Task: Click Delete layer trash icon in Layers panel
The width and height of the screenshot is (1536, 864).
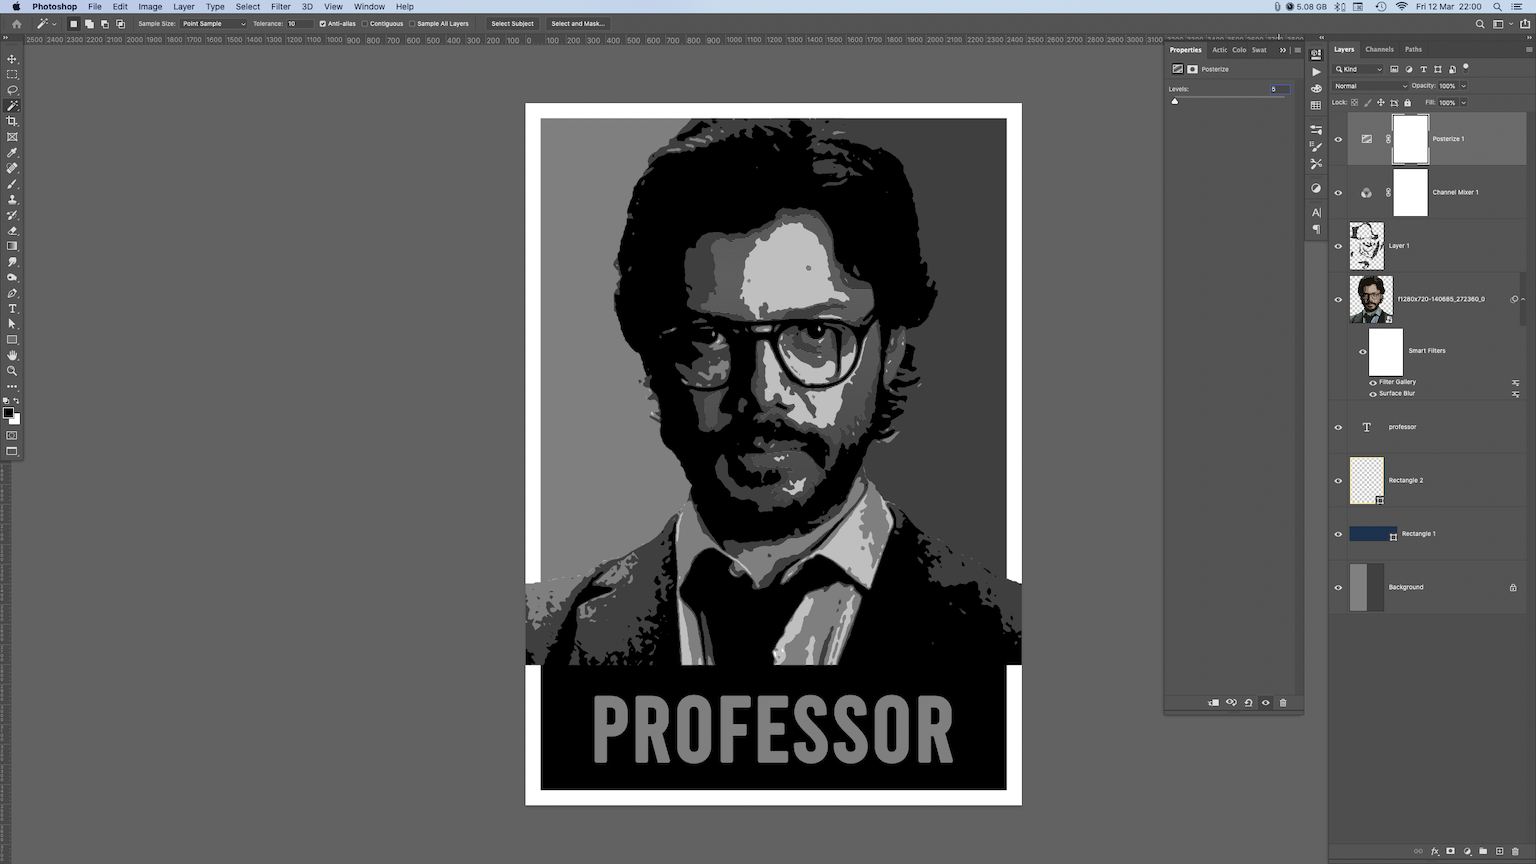Action: (1515, 851)
